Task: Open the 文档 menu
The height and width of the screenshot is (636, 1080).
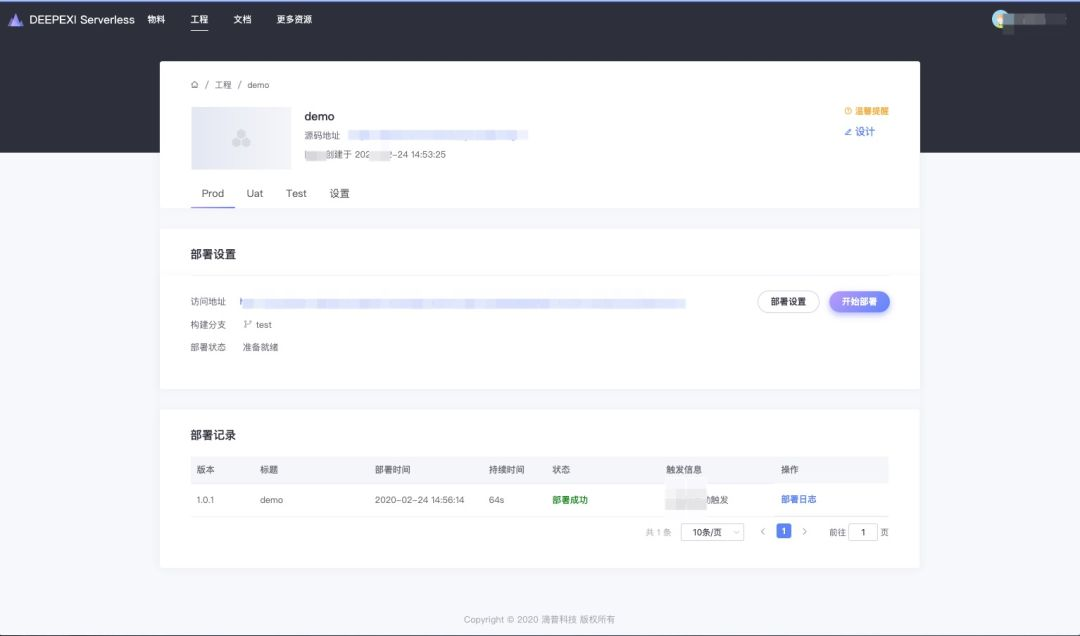Action: [242, 19]
